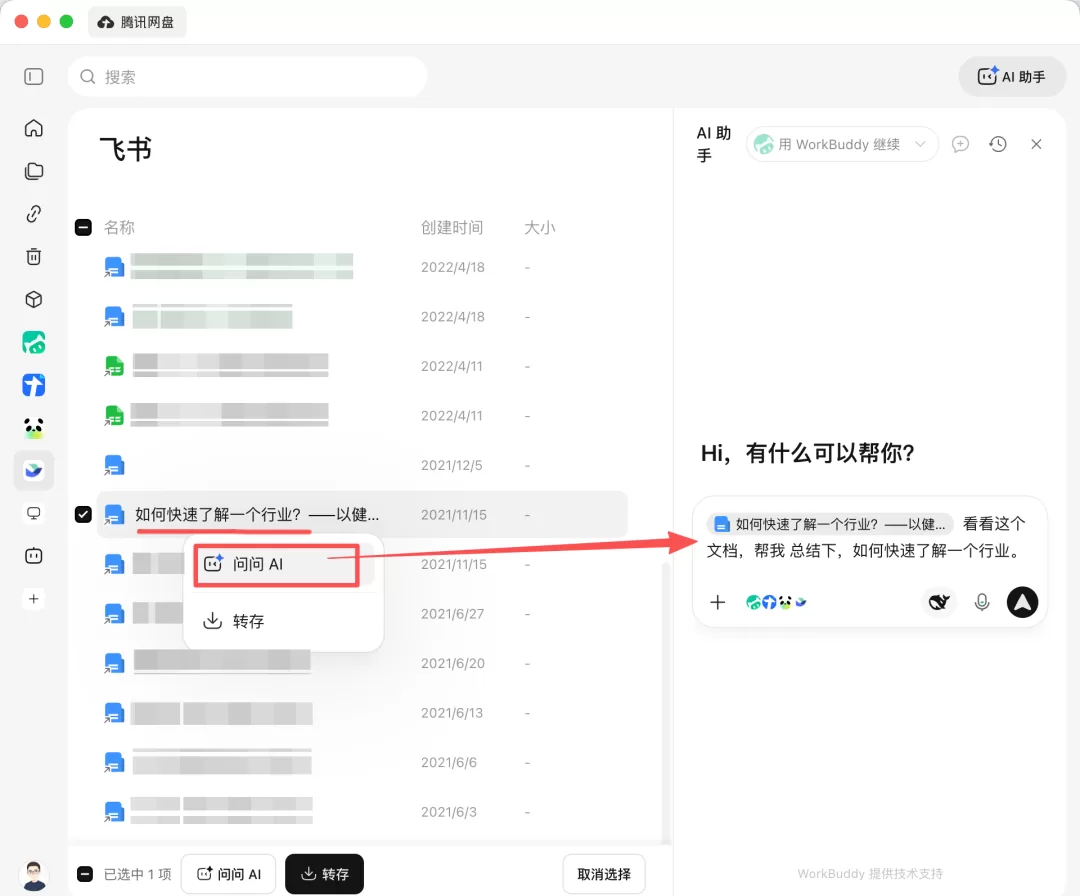The height and width of the screenshot is (896, 1080).
Task: Open the green pig app in the sidebar
Action: tap(33, 342)
